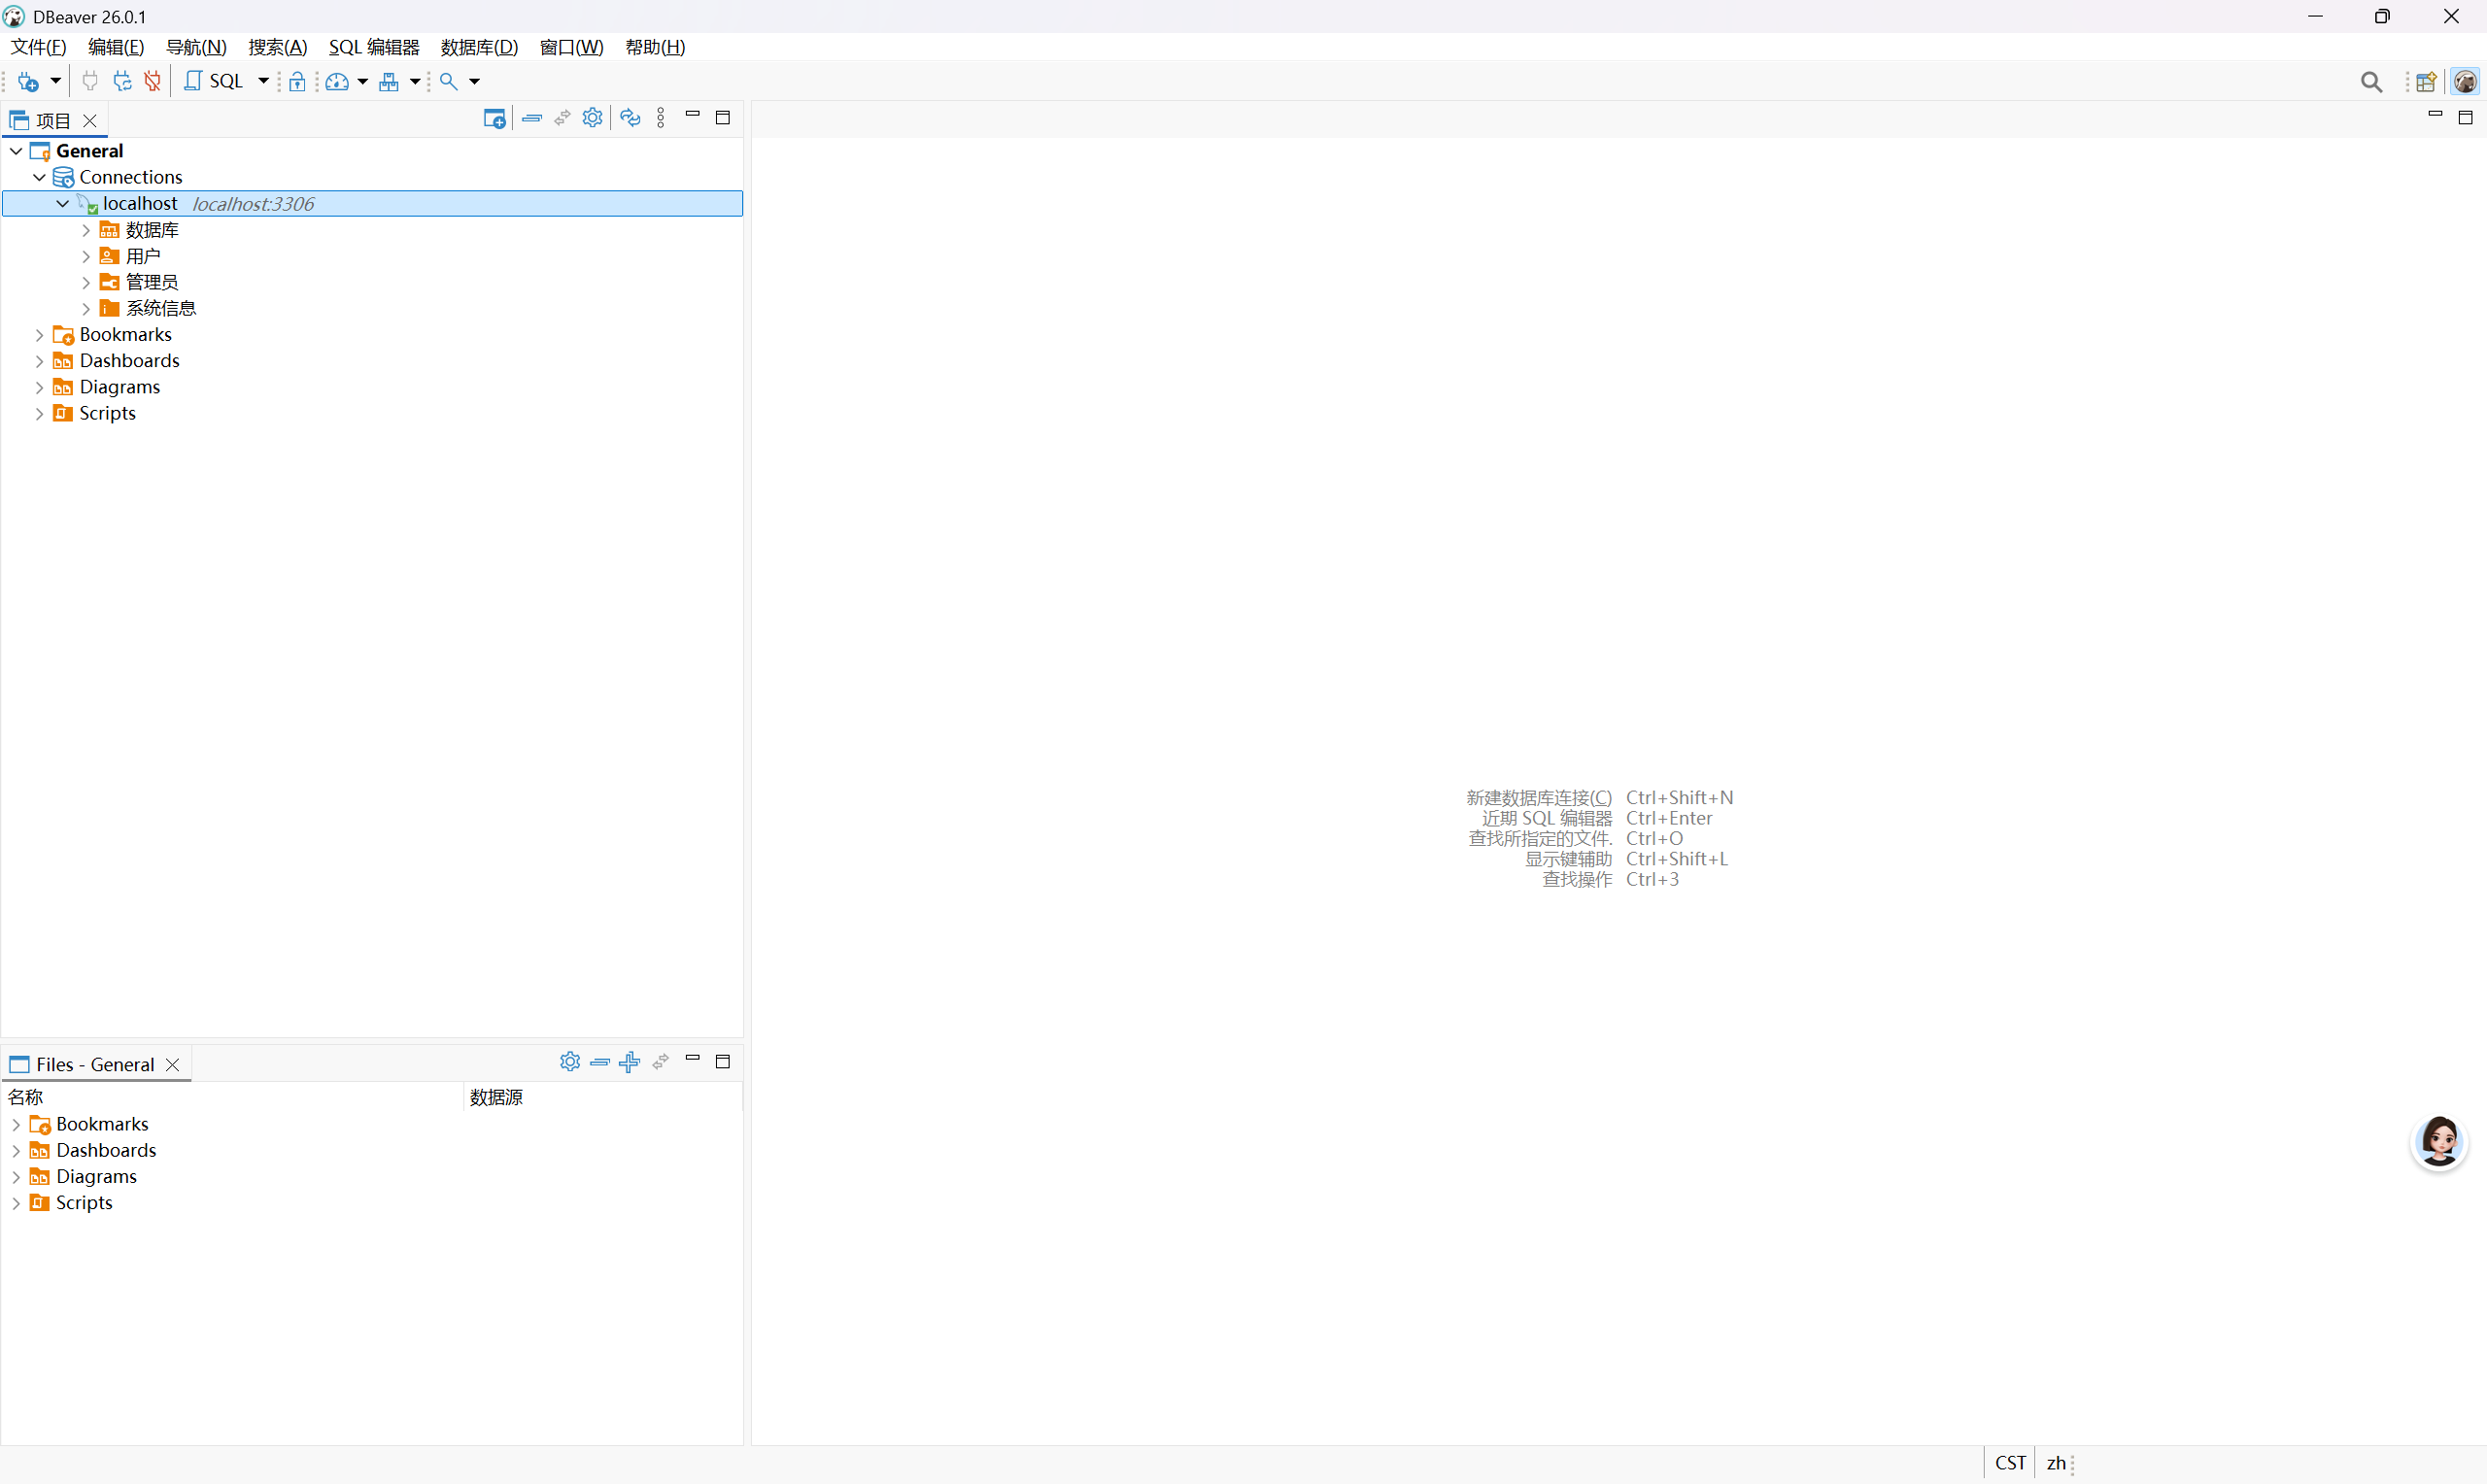Click the new database connection plug icon
Image resolution: width=2487 pixels, height=1484 pixels.
pyautogui.click(x=28, y=81)
